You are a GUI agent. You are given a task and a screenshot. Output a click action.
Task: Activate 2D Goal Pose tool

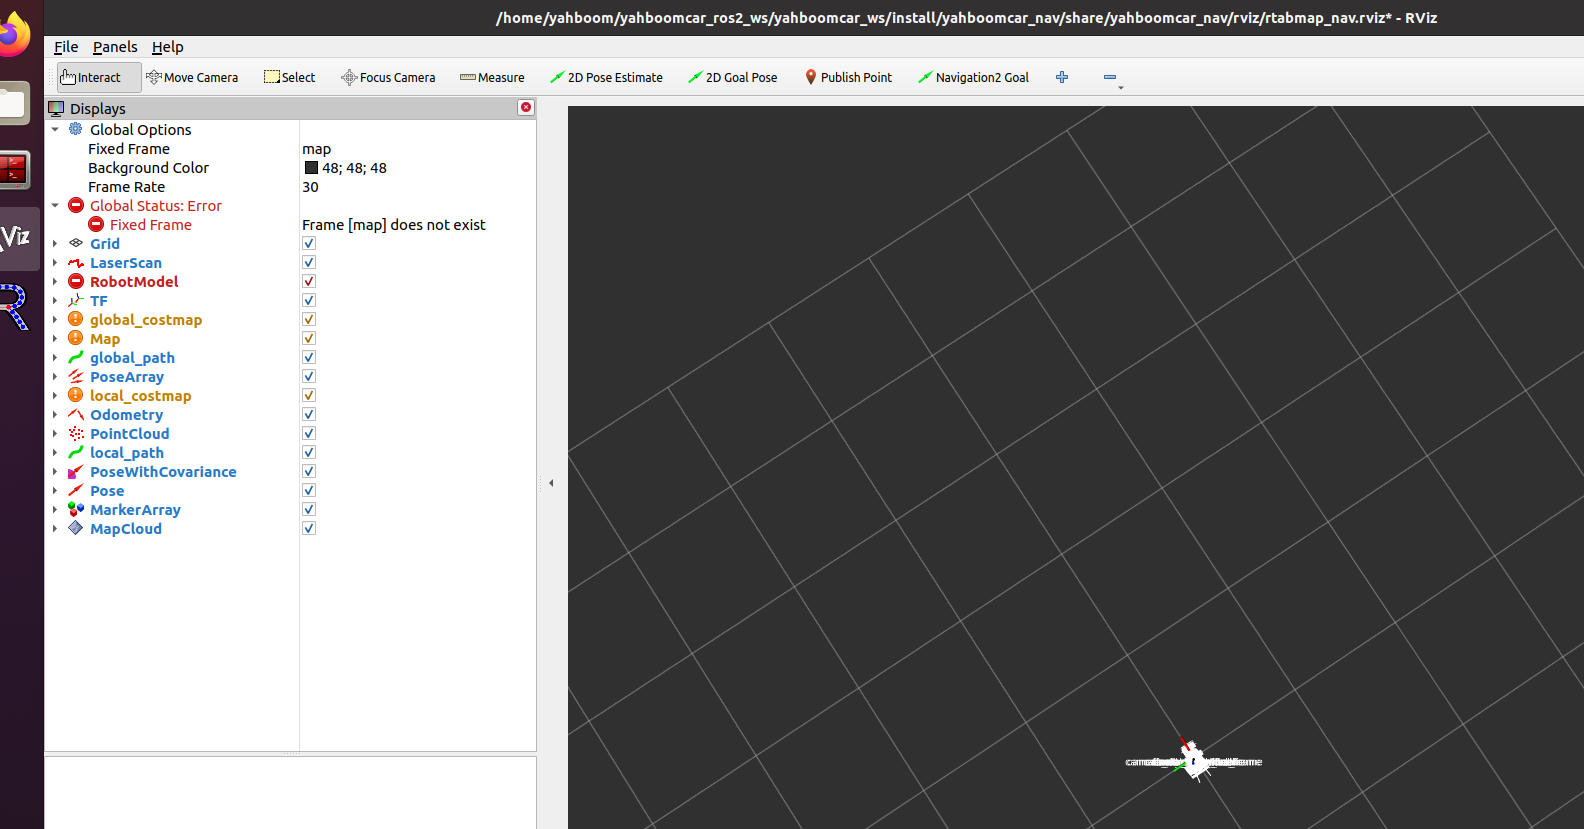[x=732, y=77]
